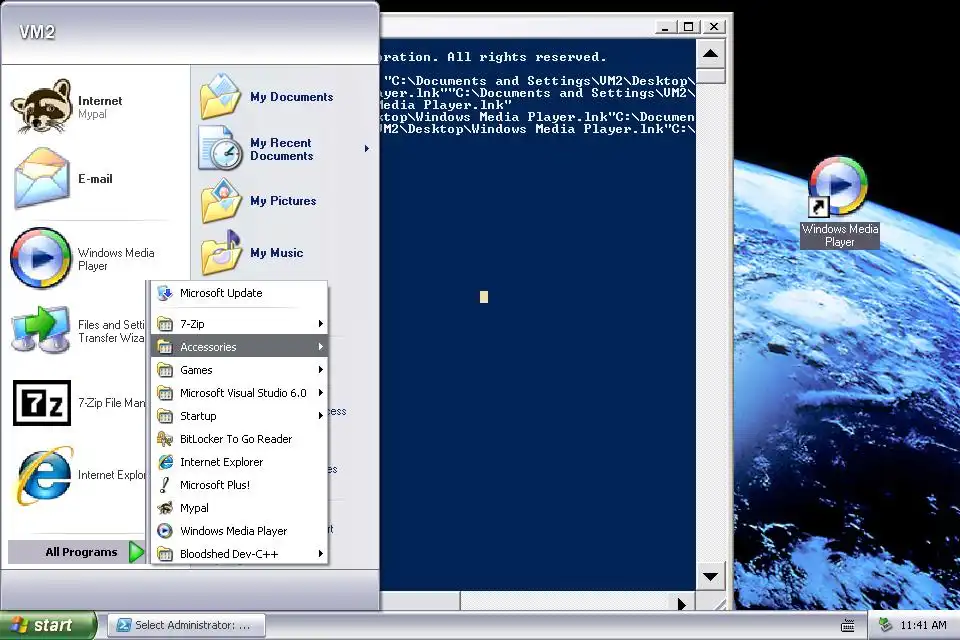Open My Documents folder icon
The height and width of the screenshot is (640, 960).
point(220,96)
